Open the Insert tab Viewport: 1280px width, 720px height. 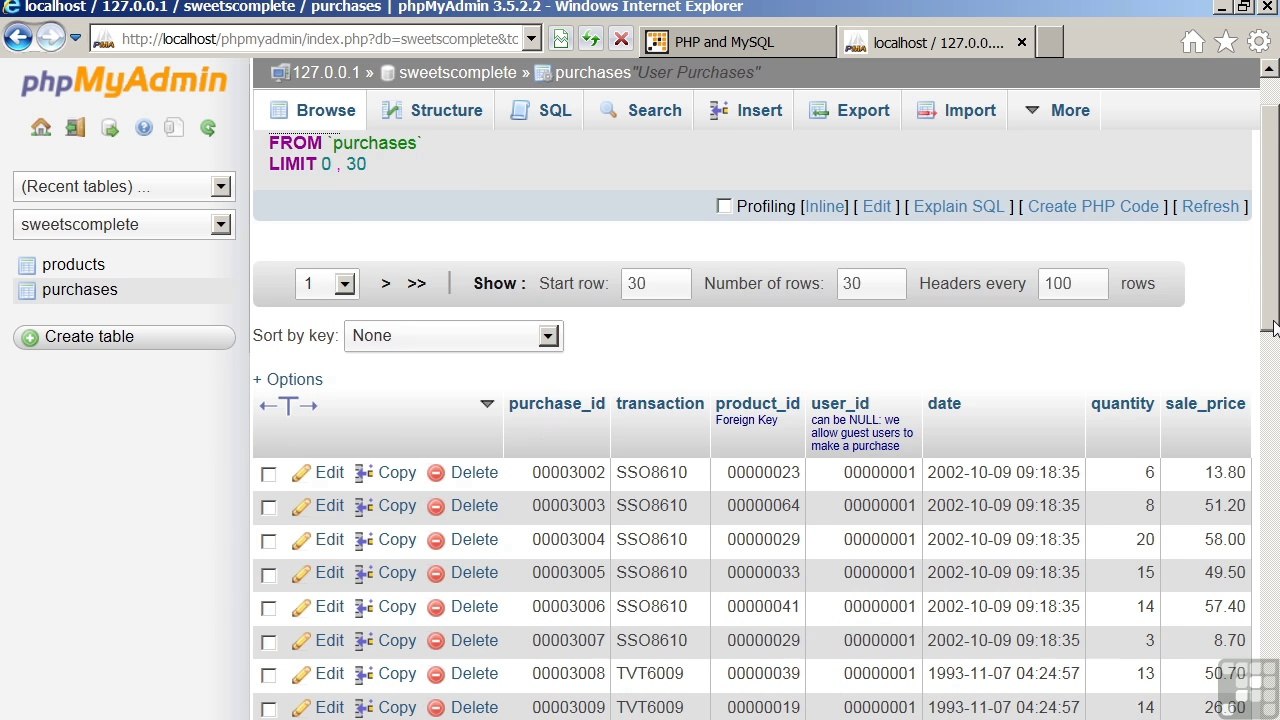tap(746, 110)
